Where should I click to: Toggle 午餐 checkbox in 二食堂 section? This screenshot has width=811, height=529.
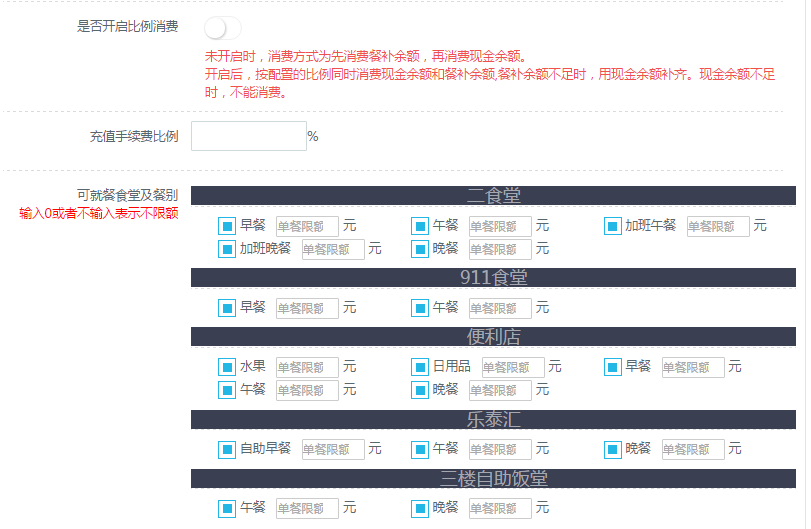pos(420,226)
